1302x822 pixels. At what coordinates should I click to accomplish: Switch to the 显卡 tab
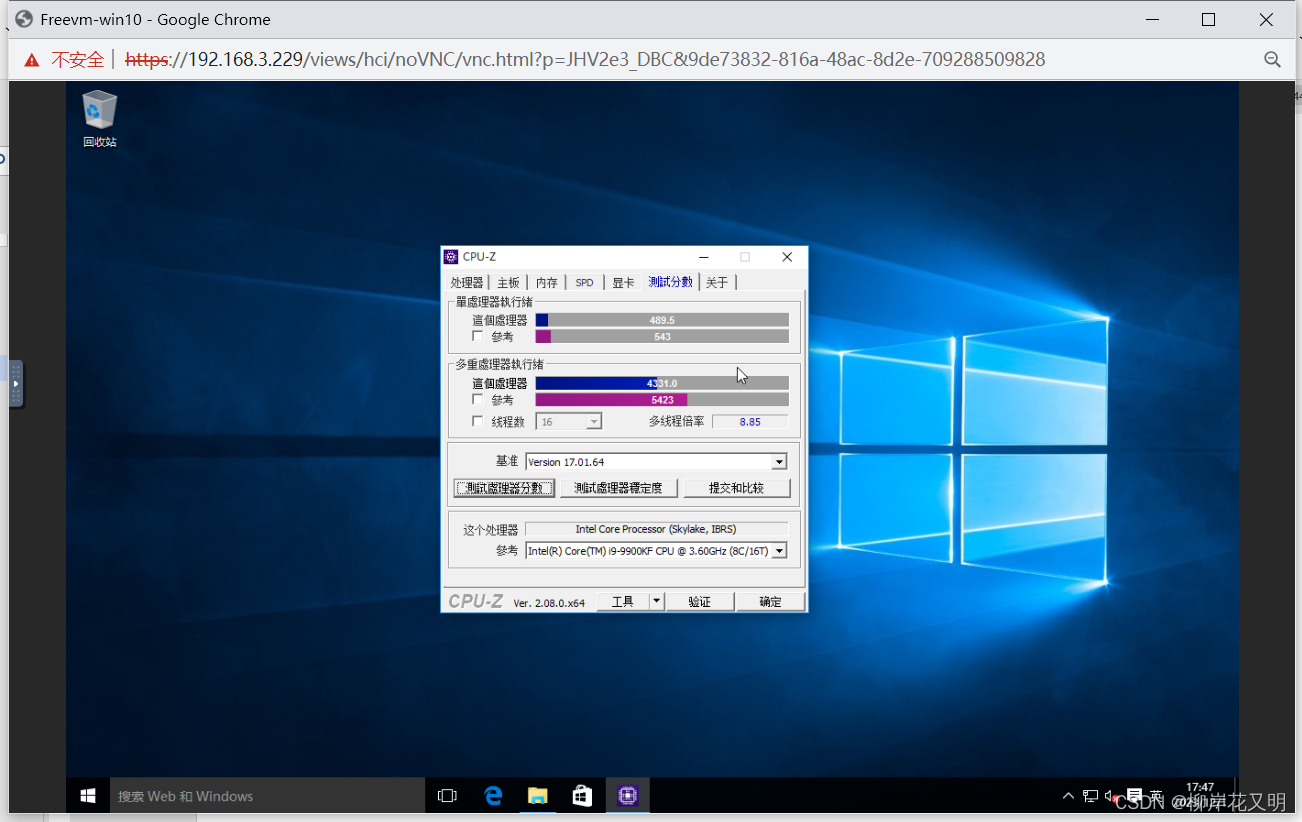(x=623, y=283)
